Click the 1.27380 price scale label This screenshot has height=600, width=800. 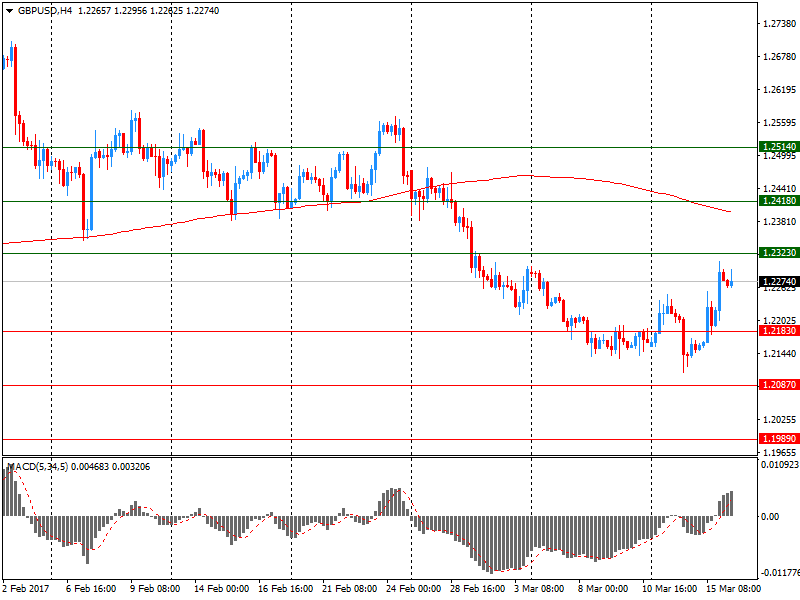[x=777, y=23]
